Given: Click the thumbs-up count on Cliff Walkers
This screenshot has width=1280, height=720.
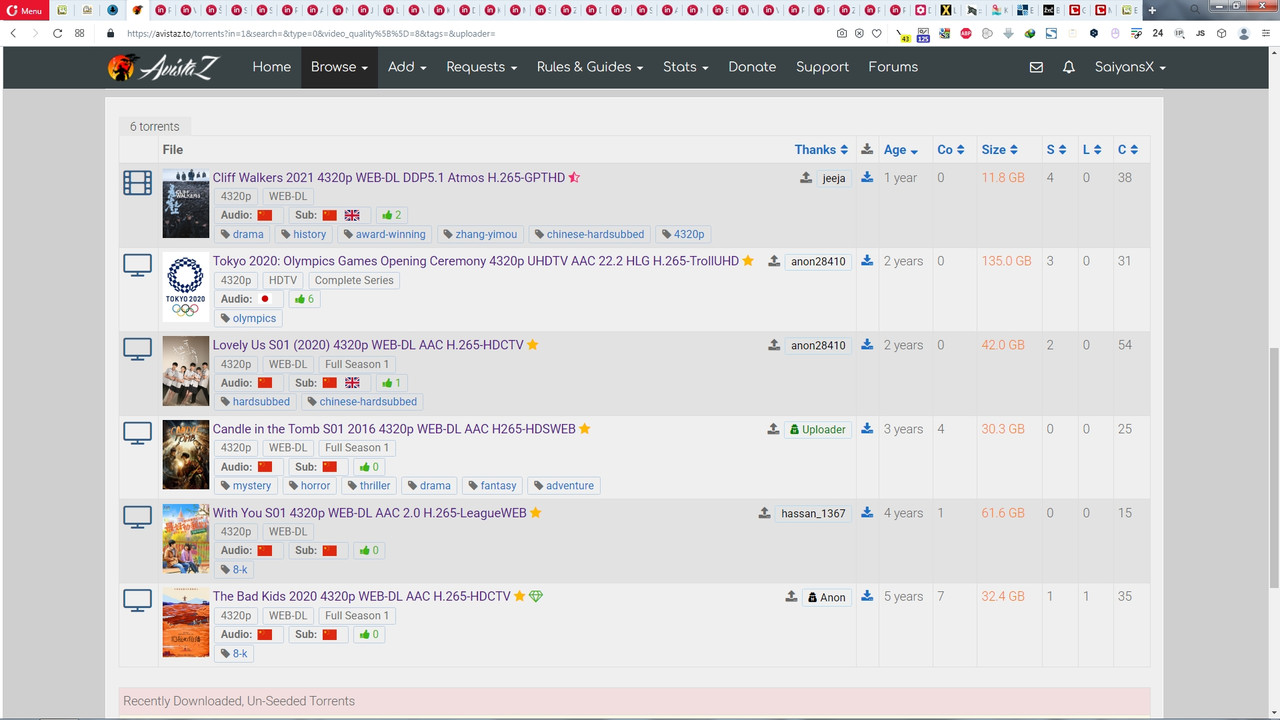Looking at the screenshot, I should (x=392, y=215).
